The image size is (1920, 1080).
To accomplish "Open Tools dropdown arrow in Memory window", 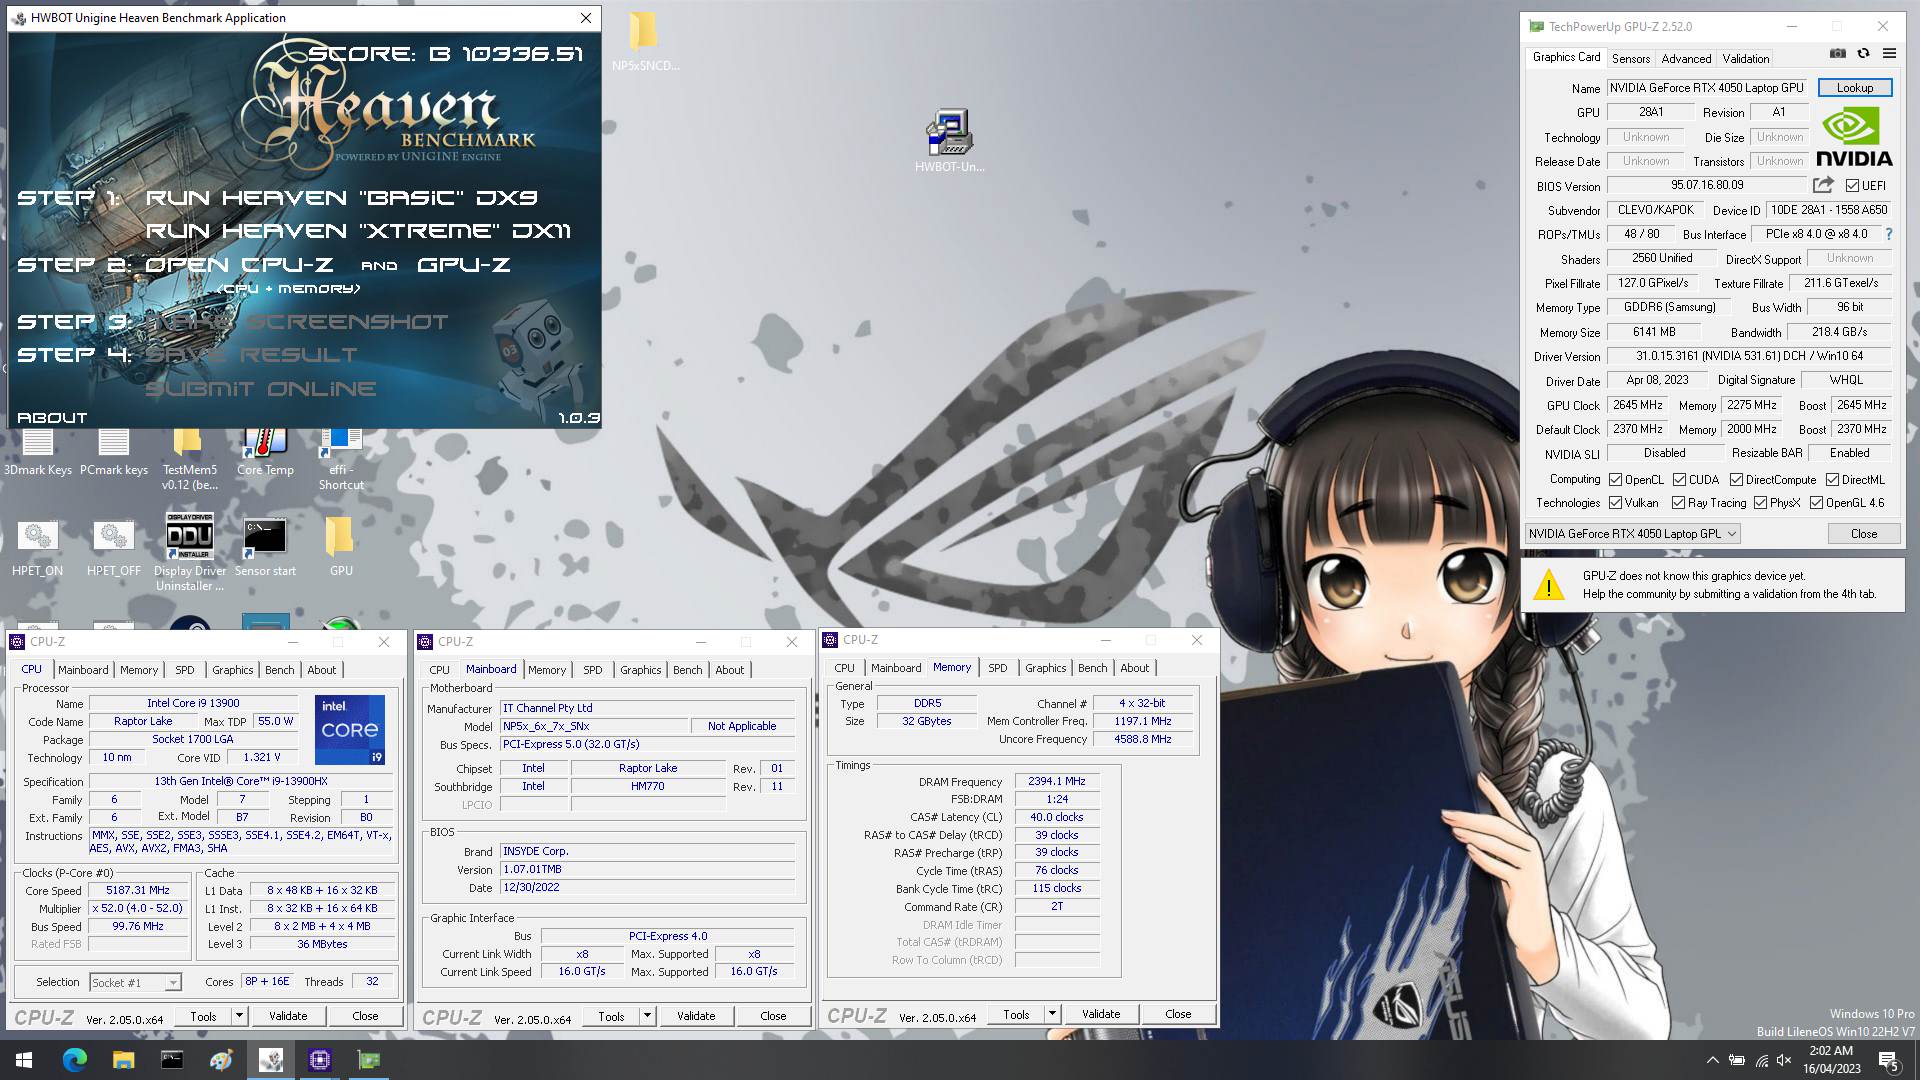I will pos(1052,1014).
